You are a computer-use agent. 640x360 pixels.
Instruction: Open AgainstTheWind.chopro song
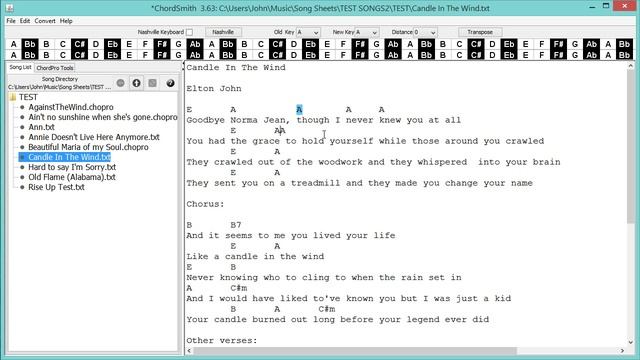click(71, 107)
